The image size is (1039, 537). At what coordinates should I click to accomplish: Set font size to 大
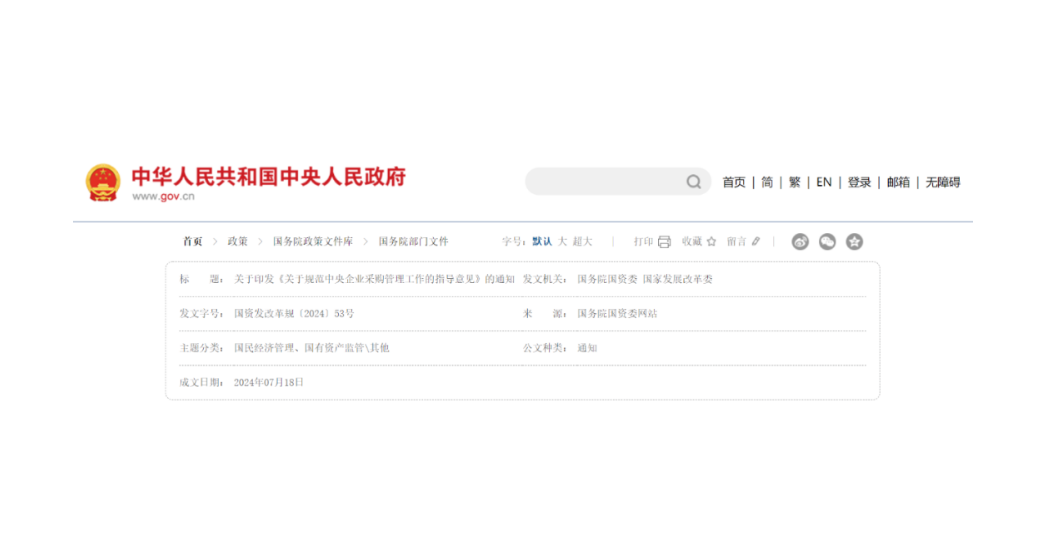coord(562,242)
